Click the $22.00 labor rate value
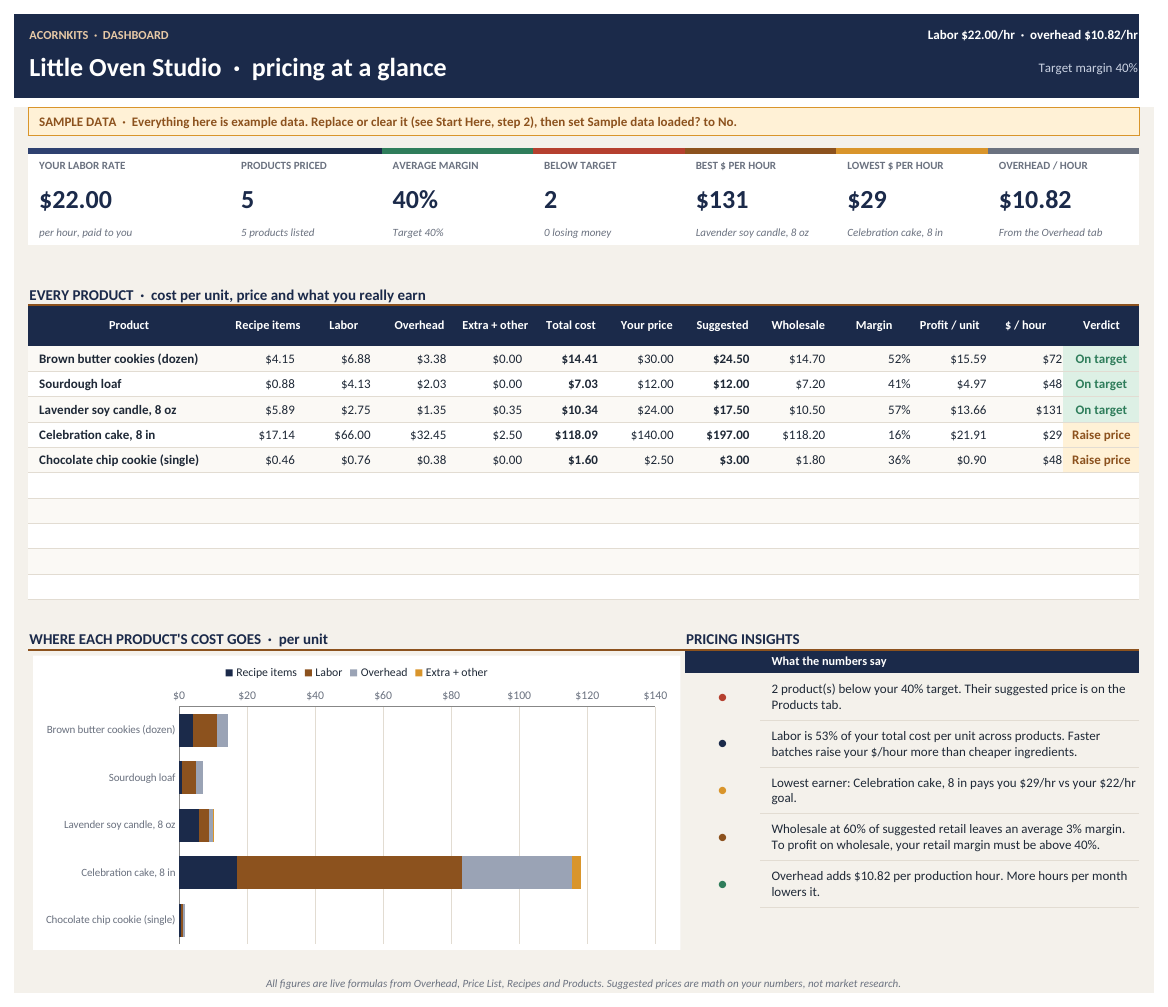Image resolution: width=1168 pixels, height=1007 pixels. pyautogui.click(x=75, y=200)
